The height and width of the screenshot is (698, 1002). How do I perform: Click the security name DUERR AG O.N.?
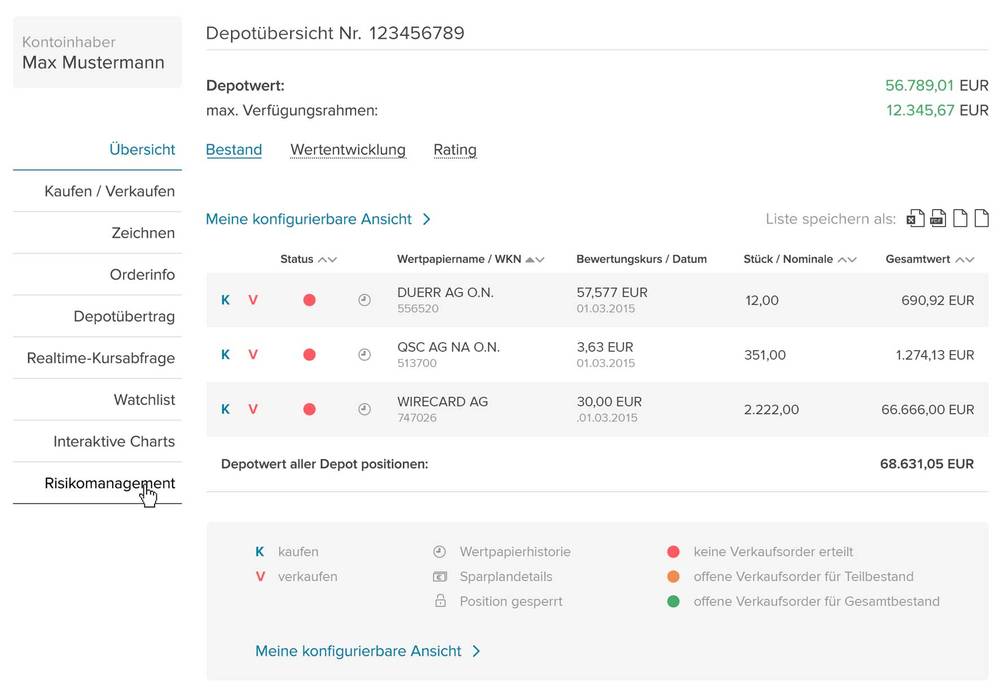click(445, 293)
